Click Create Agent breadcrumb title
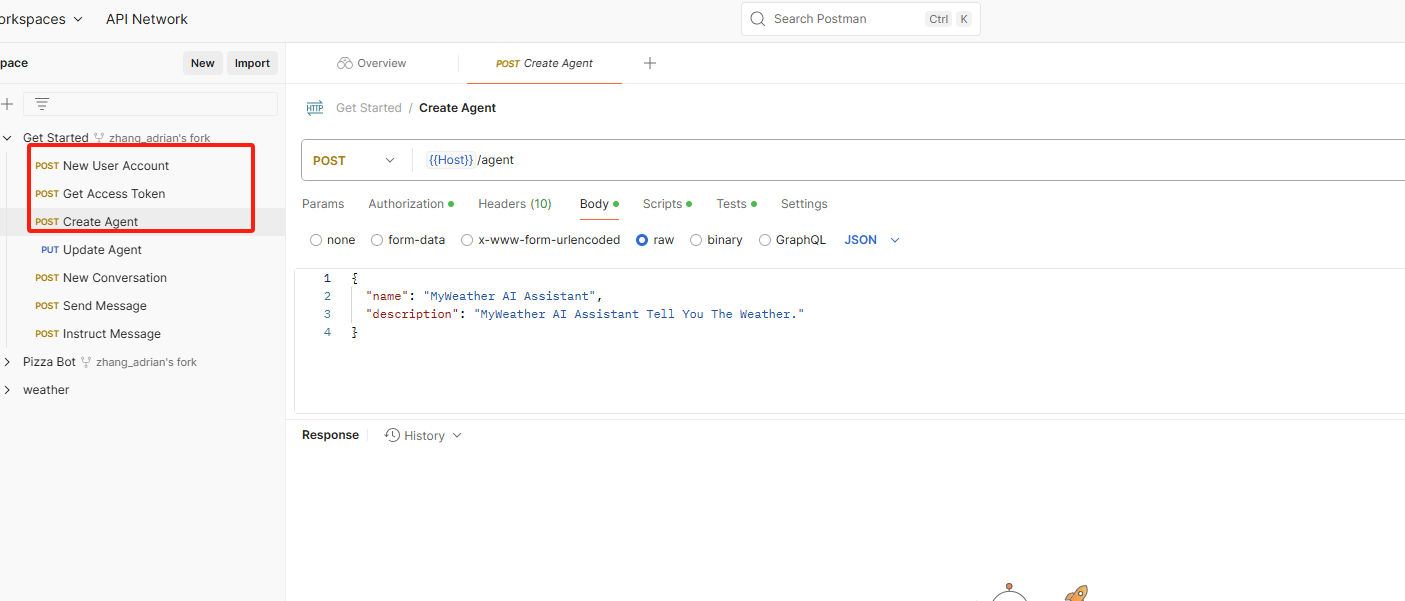This screenshot has height=601, width=1405. 458,108
